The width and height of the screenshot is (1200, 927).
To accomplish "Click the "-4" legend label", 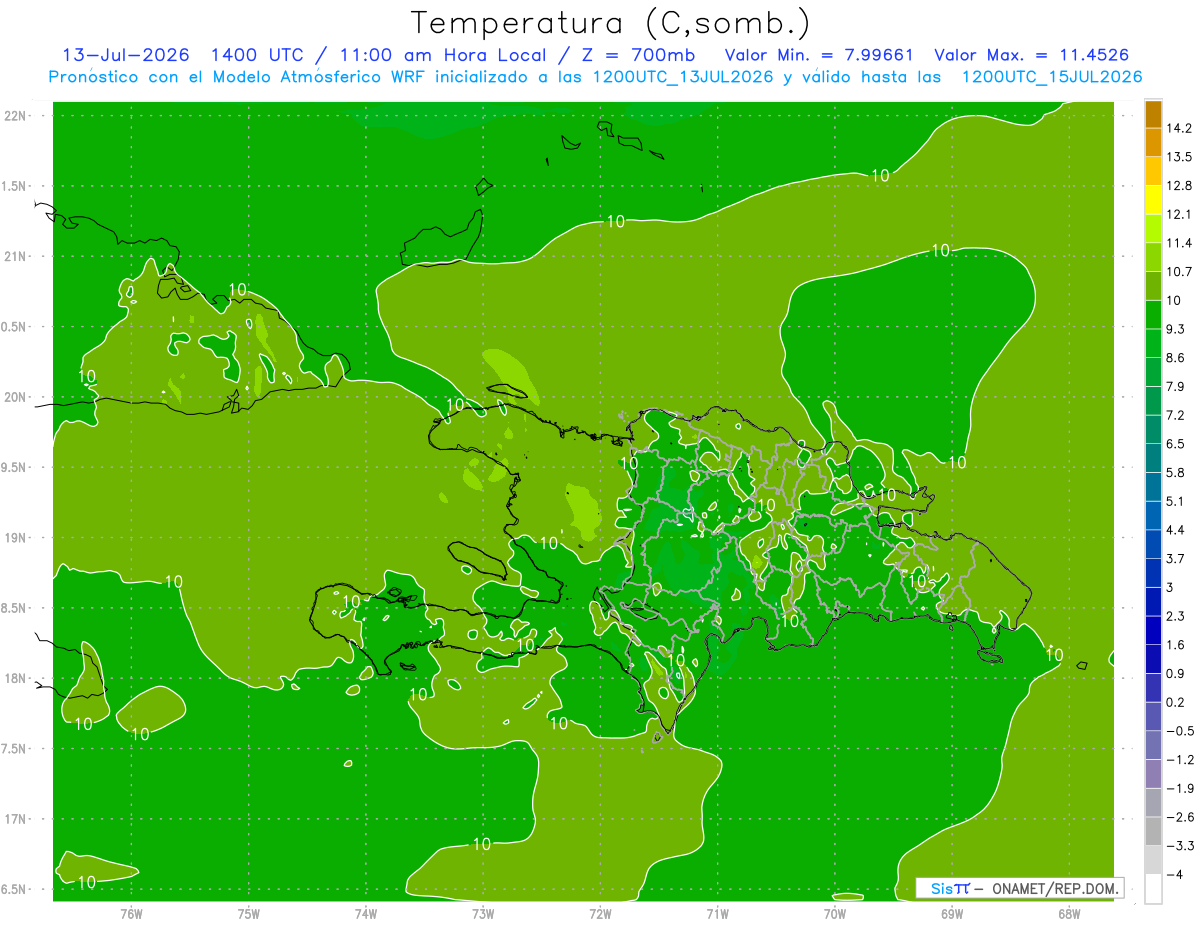I will tap(1174, 874).
